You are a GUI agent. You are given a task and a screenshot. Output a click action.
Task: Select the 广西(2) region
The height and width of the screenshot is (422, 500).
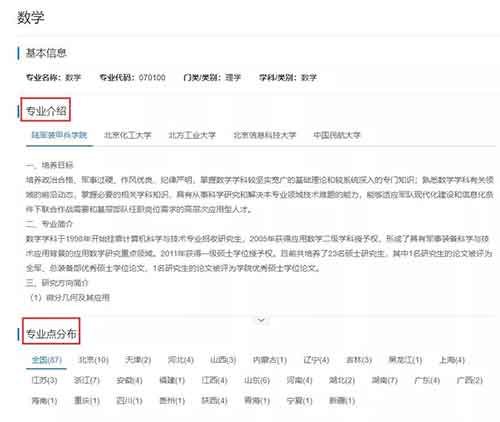(x=469, y=380)
